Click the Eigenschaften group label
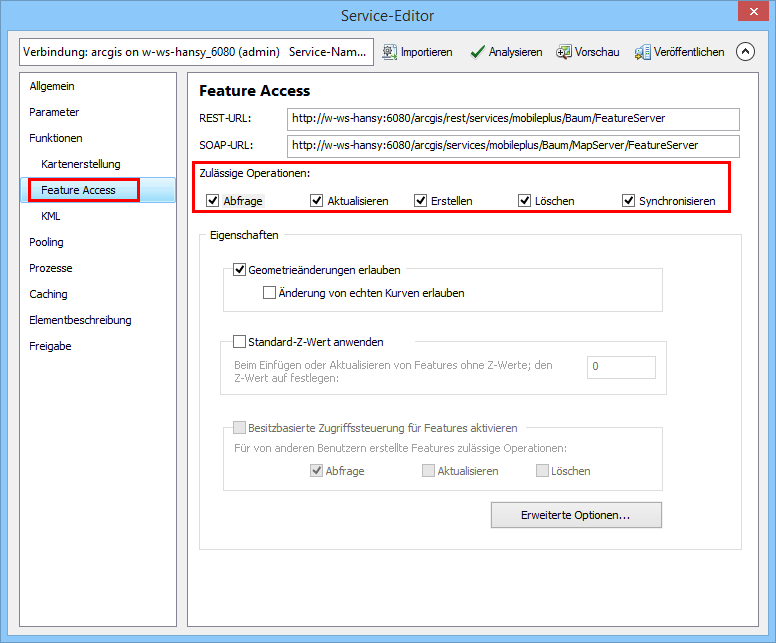This screenshot has width=776, height=643. (244, 235)
